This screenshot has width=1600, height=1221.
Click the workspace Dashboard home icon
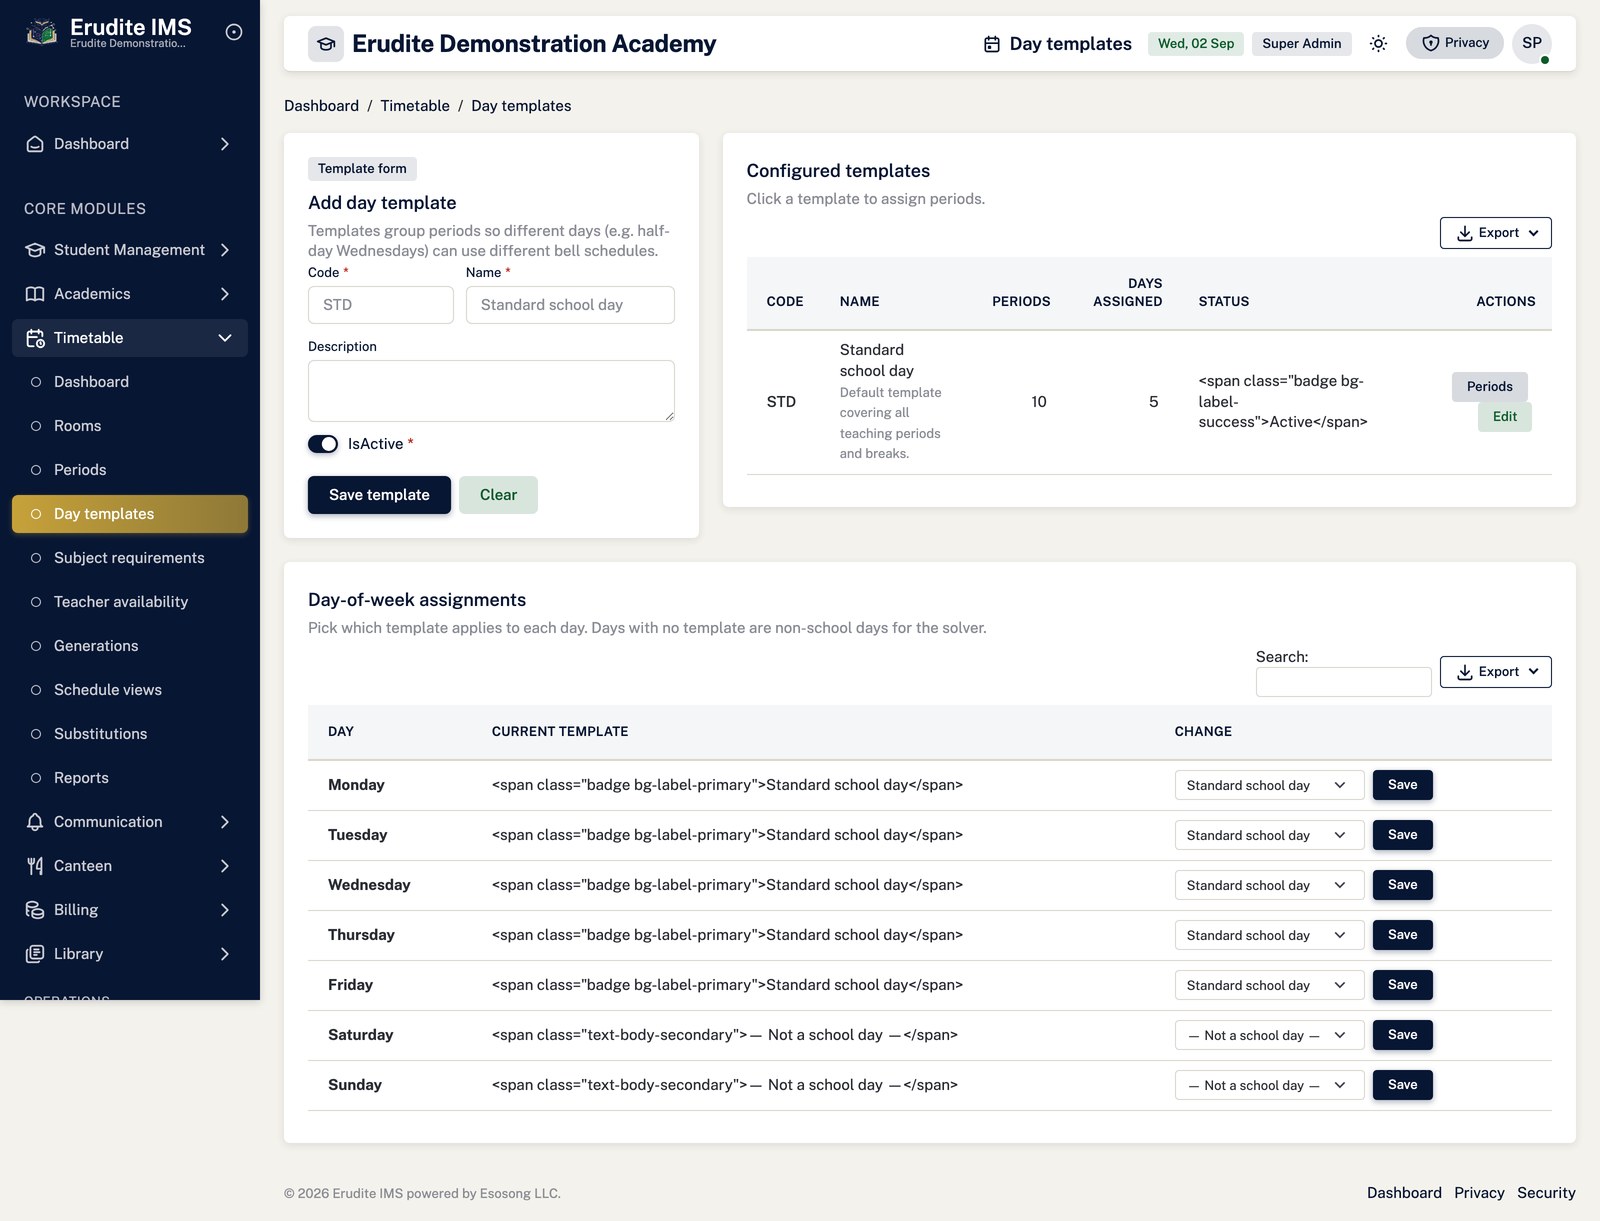tap(35, 144)
